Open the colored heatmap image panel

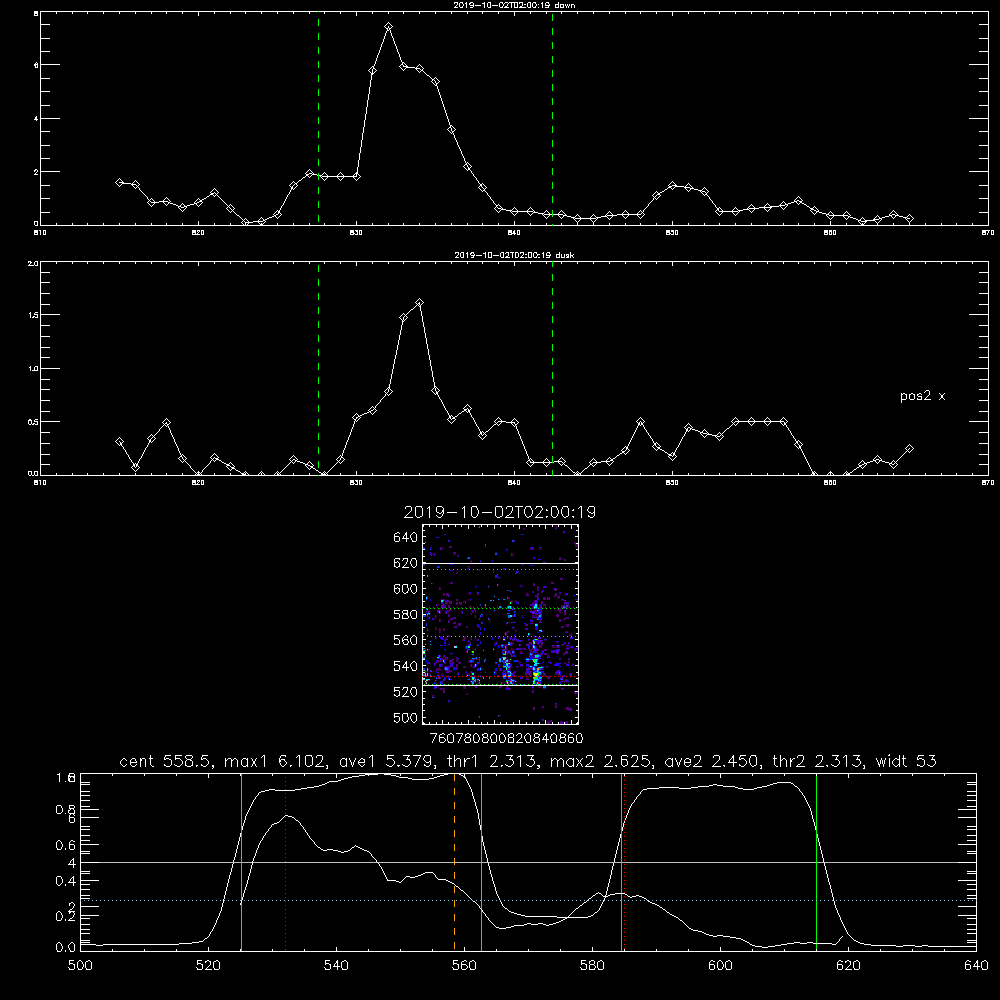point(501,624)
